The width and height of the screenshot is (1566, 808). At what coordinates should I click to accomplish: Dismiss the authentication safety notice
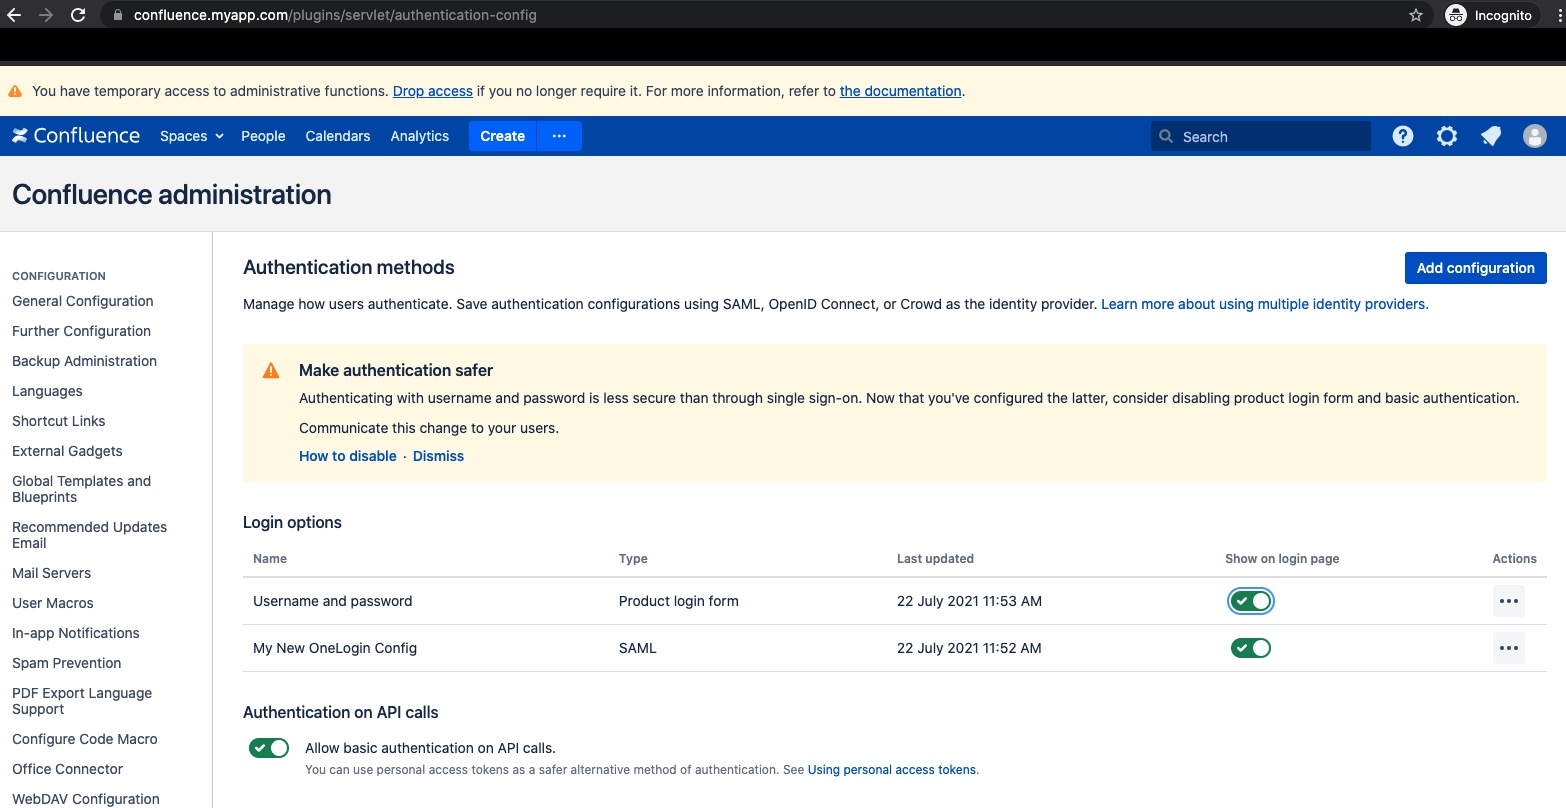pyautogui.click(x=439, y=456)
